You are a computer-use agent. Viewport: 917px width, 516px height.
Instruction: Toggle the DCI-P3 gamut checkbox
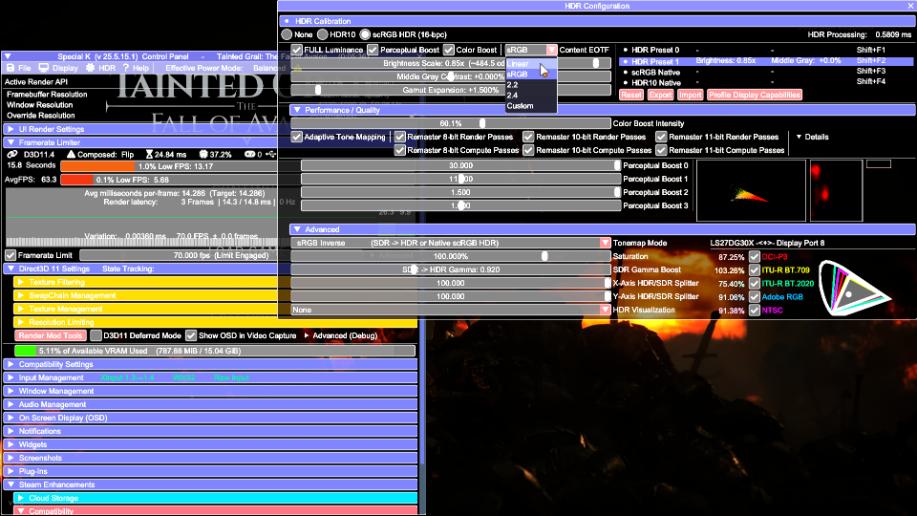pyautogui.click(x=754, y=256)
